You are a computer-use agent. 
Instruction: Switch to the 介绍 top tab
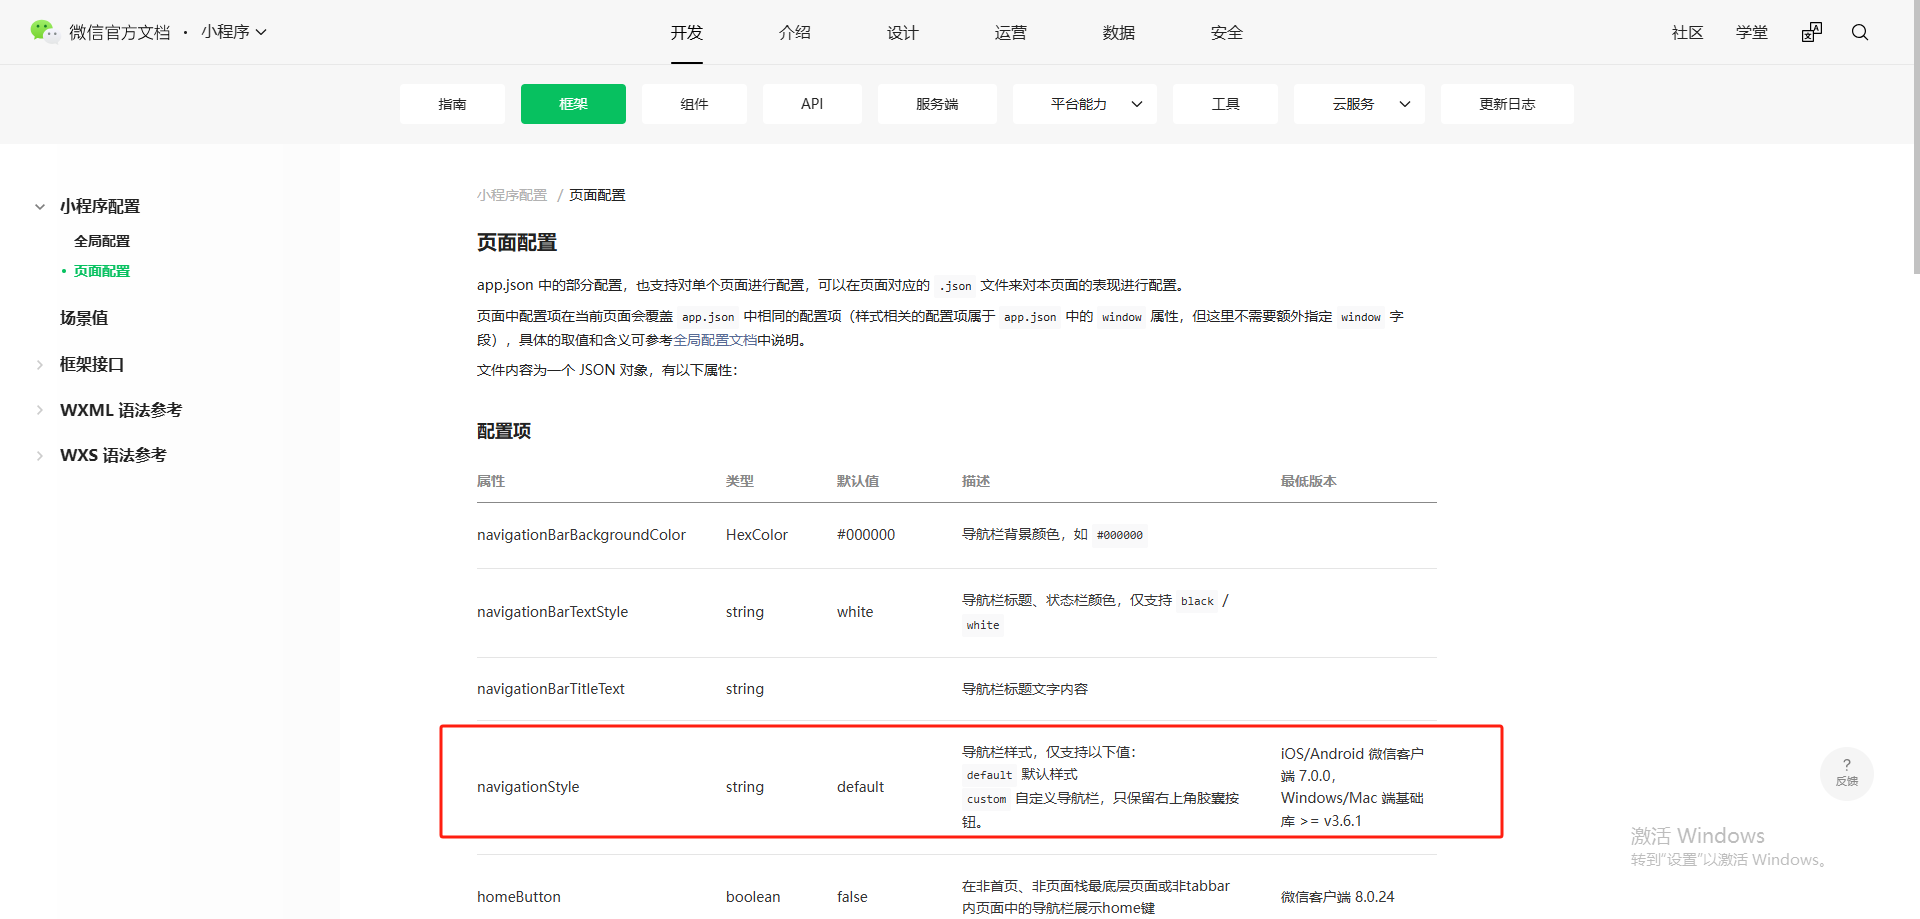(x=795, y=33)
